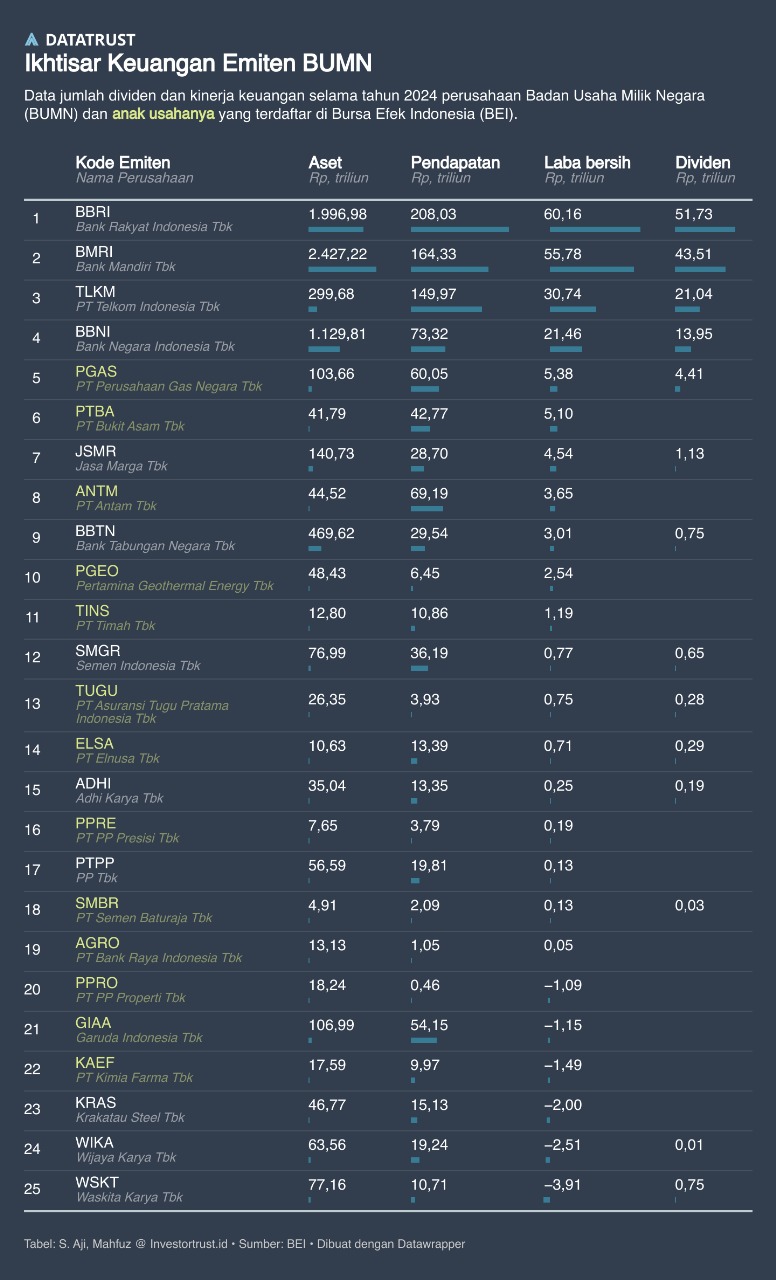Click the TLKM ticker code

coord(95,292)
